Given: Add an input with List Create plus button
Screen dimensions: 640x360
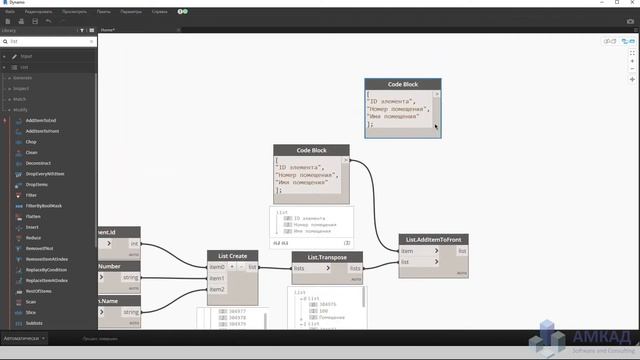Looking at the screenshot, I should coord(232,267).
